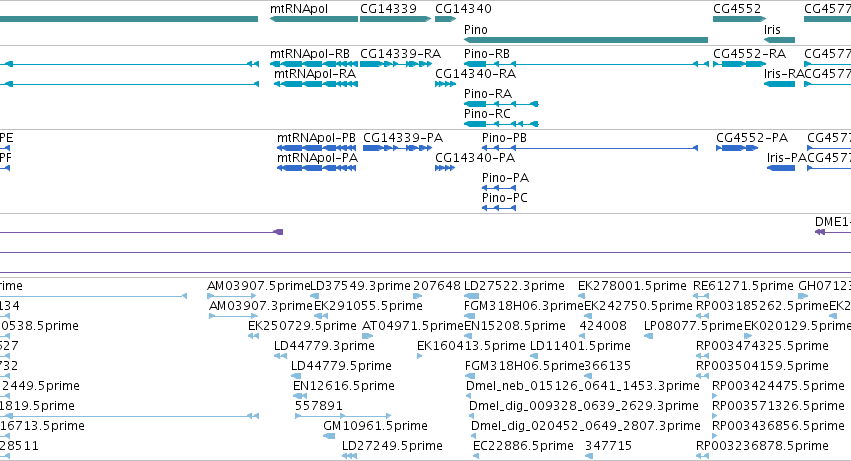
Task: Click the LD44779.3prime EST label
Action: [x=325, y=346]
